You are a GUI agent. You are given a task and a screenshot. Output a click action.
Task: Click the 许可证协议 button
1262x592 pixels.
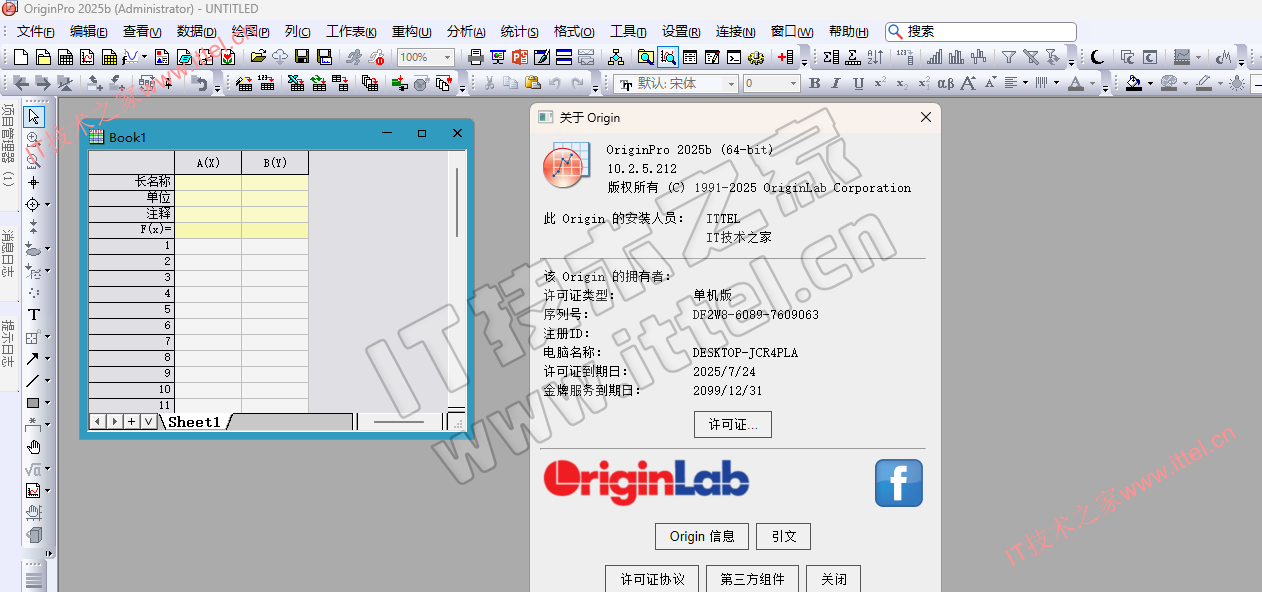coord(653,579)
